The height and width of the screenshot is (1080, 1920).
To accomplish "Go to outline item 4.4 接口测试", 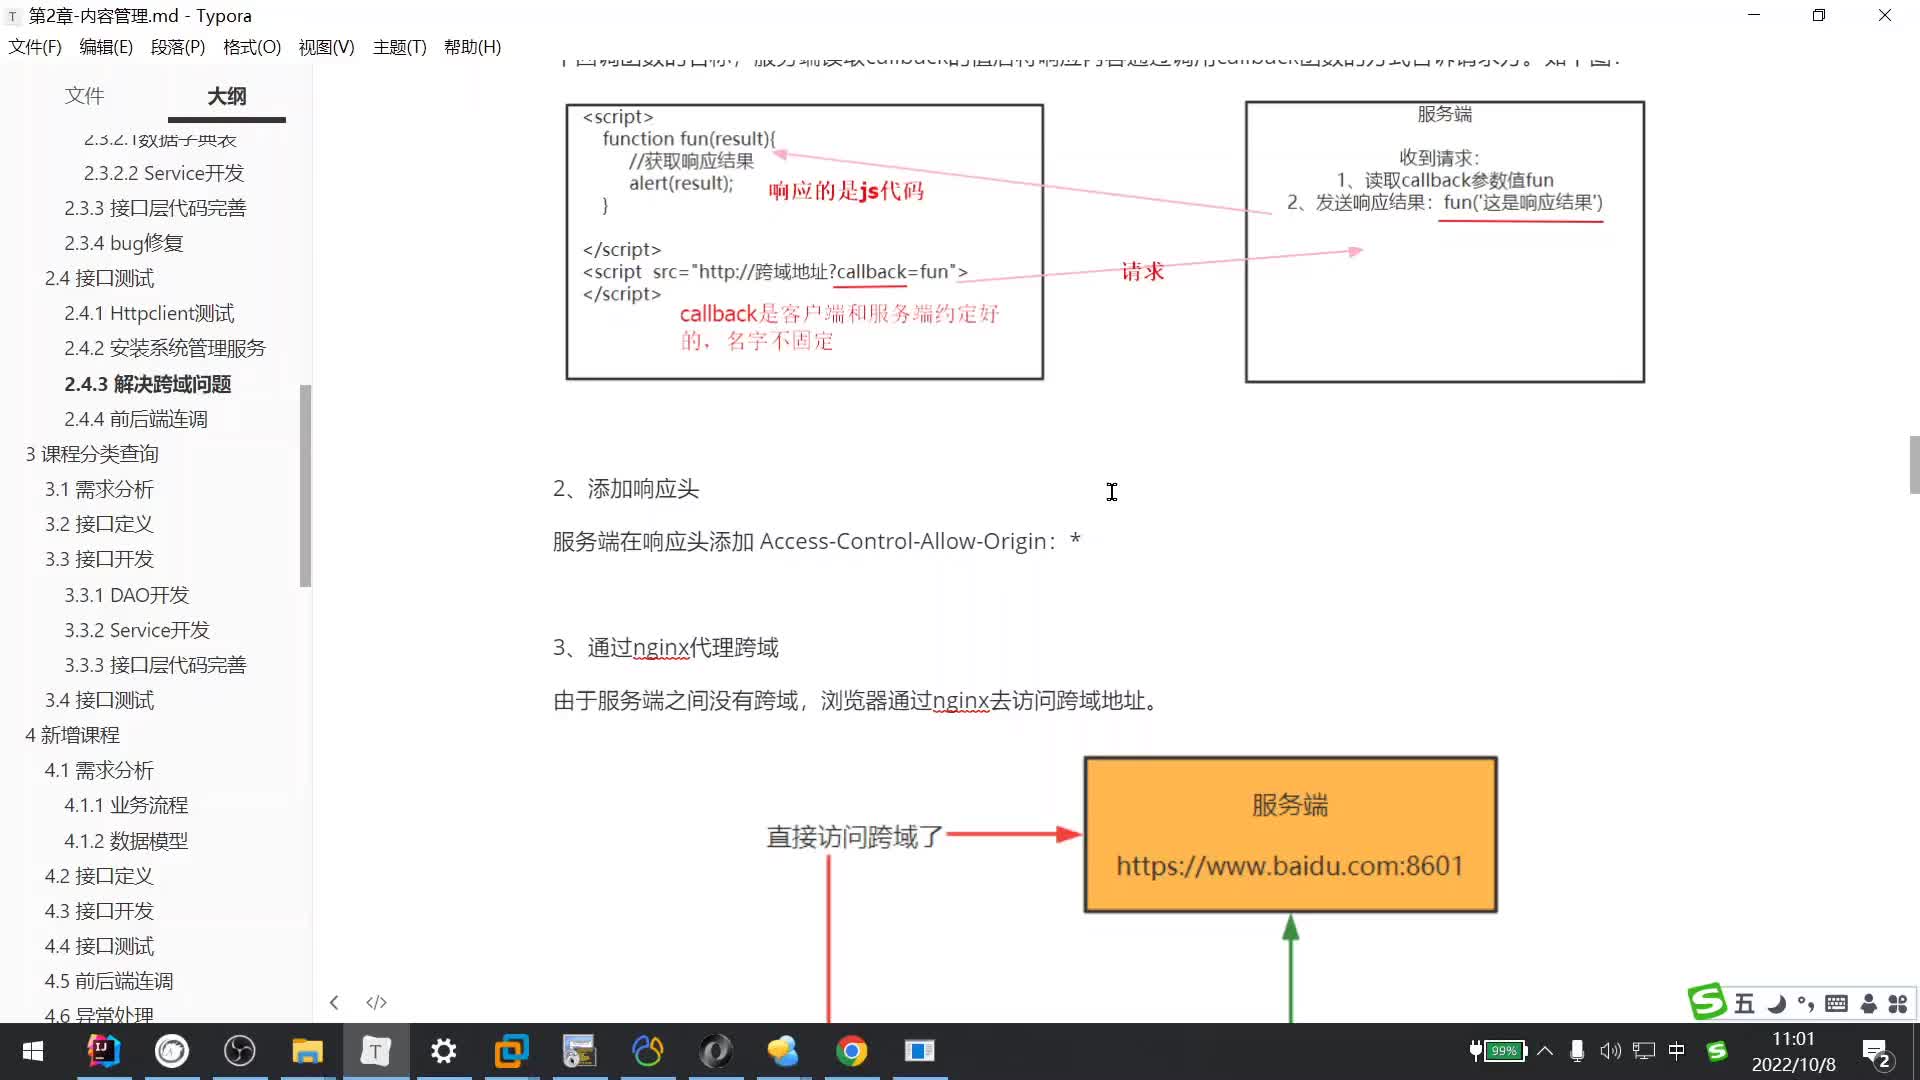I will pos(99,946).
